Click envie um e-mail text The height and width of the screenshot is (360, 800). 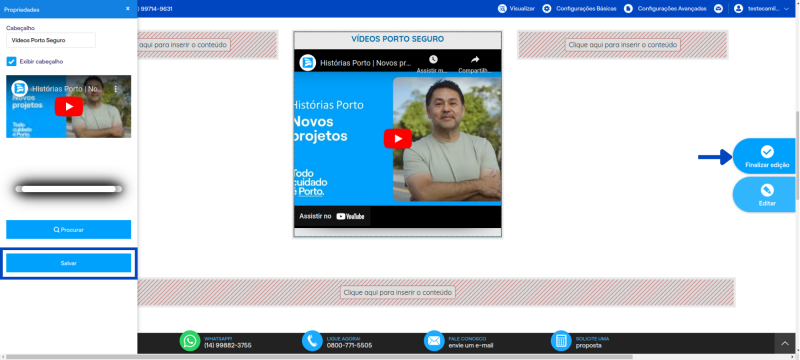(x=471, y=345)
